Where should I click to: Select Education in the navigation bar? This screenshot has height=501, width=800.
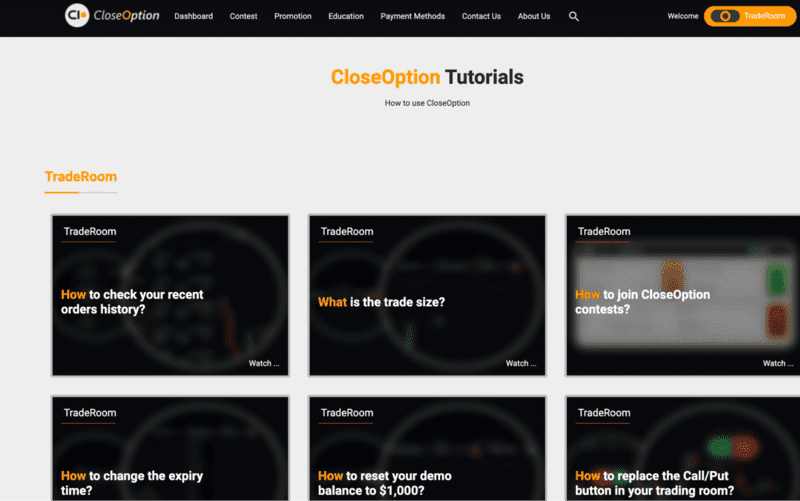tap(346, 16)
